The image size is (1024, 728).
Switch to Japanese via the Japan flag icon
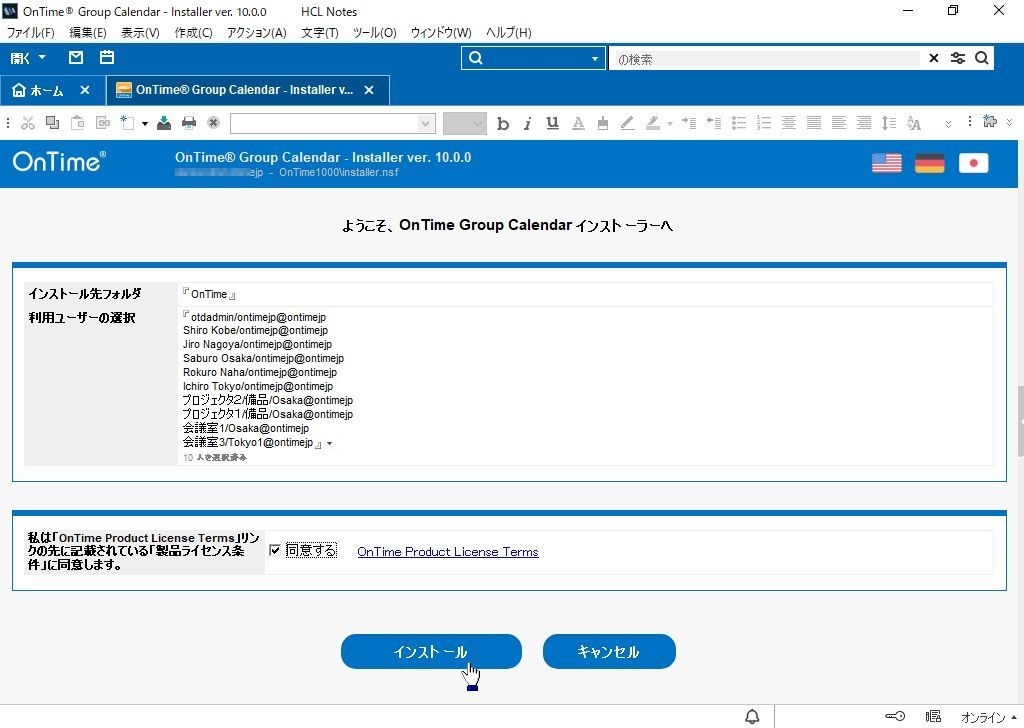click(x=973, y=162)
